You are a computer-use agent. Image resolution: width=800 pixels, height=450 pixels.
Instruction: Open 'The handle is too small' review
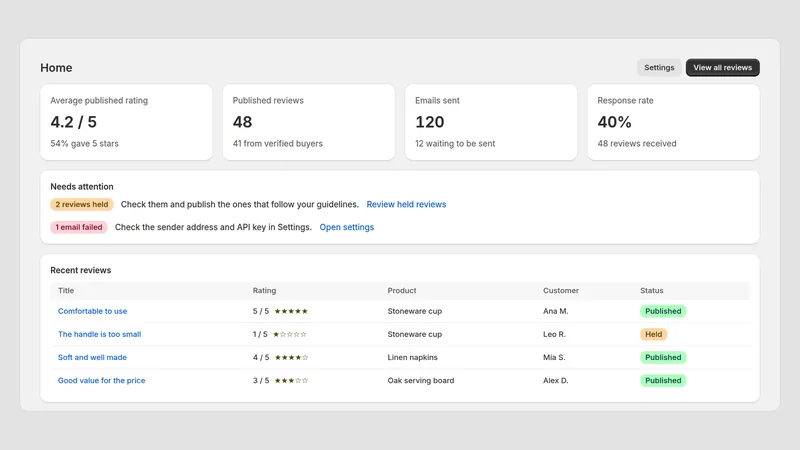99,334
